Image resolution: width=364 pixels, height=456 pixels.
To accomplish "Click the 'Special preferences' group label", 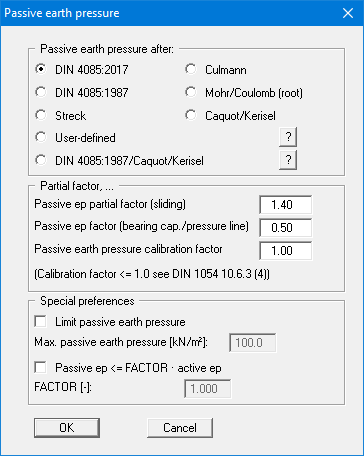I will [x=87, y=301].
